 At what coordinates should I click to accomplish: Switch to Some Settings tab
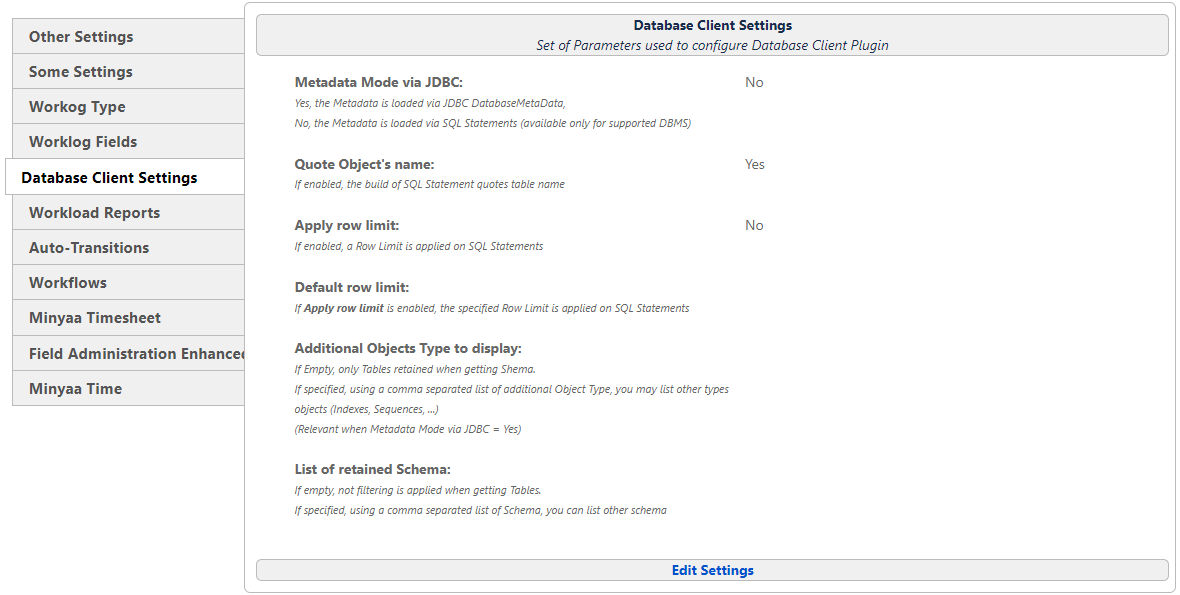[81, 72]
